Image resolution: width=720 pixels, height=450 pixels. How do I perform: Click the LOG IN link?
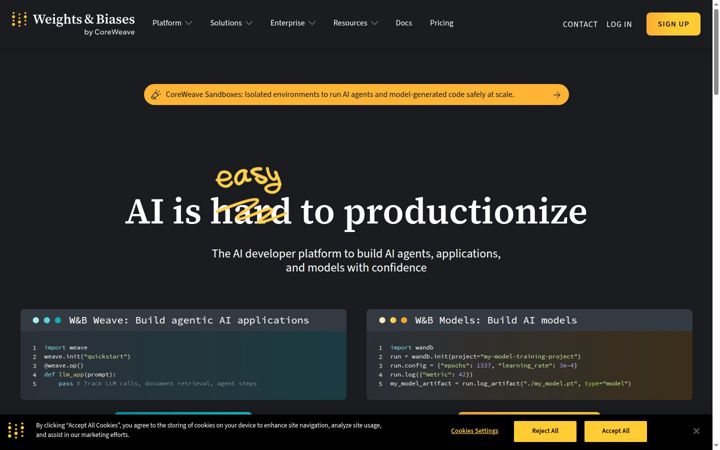[x=619, y=24]
